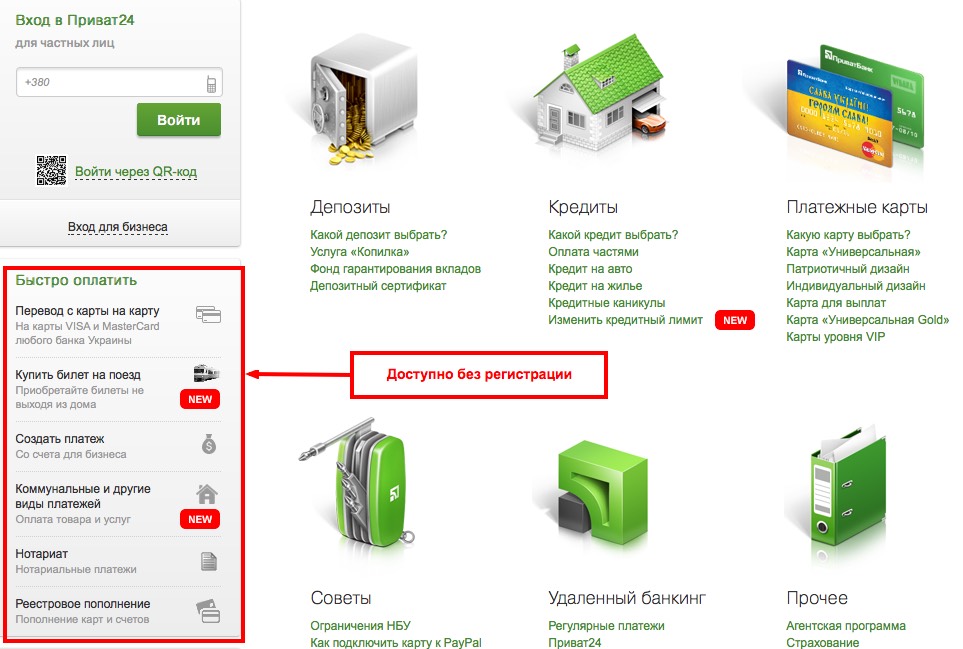Click the green Войти button
Screen dimensions: 963x649
click(x=179, y=120)
